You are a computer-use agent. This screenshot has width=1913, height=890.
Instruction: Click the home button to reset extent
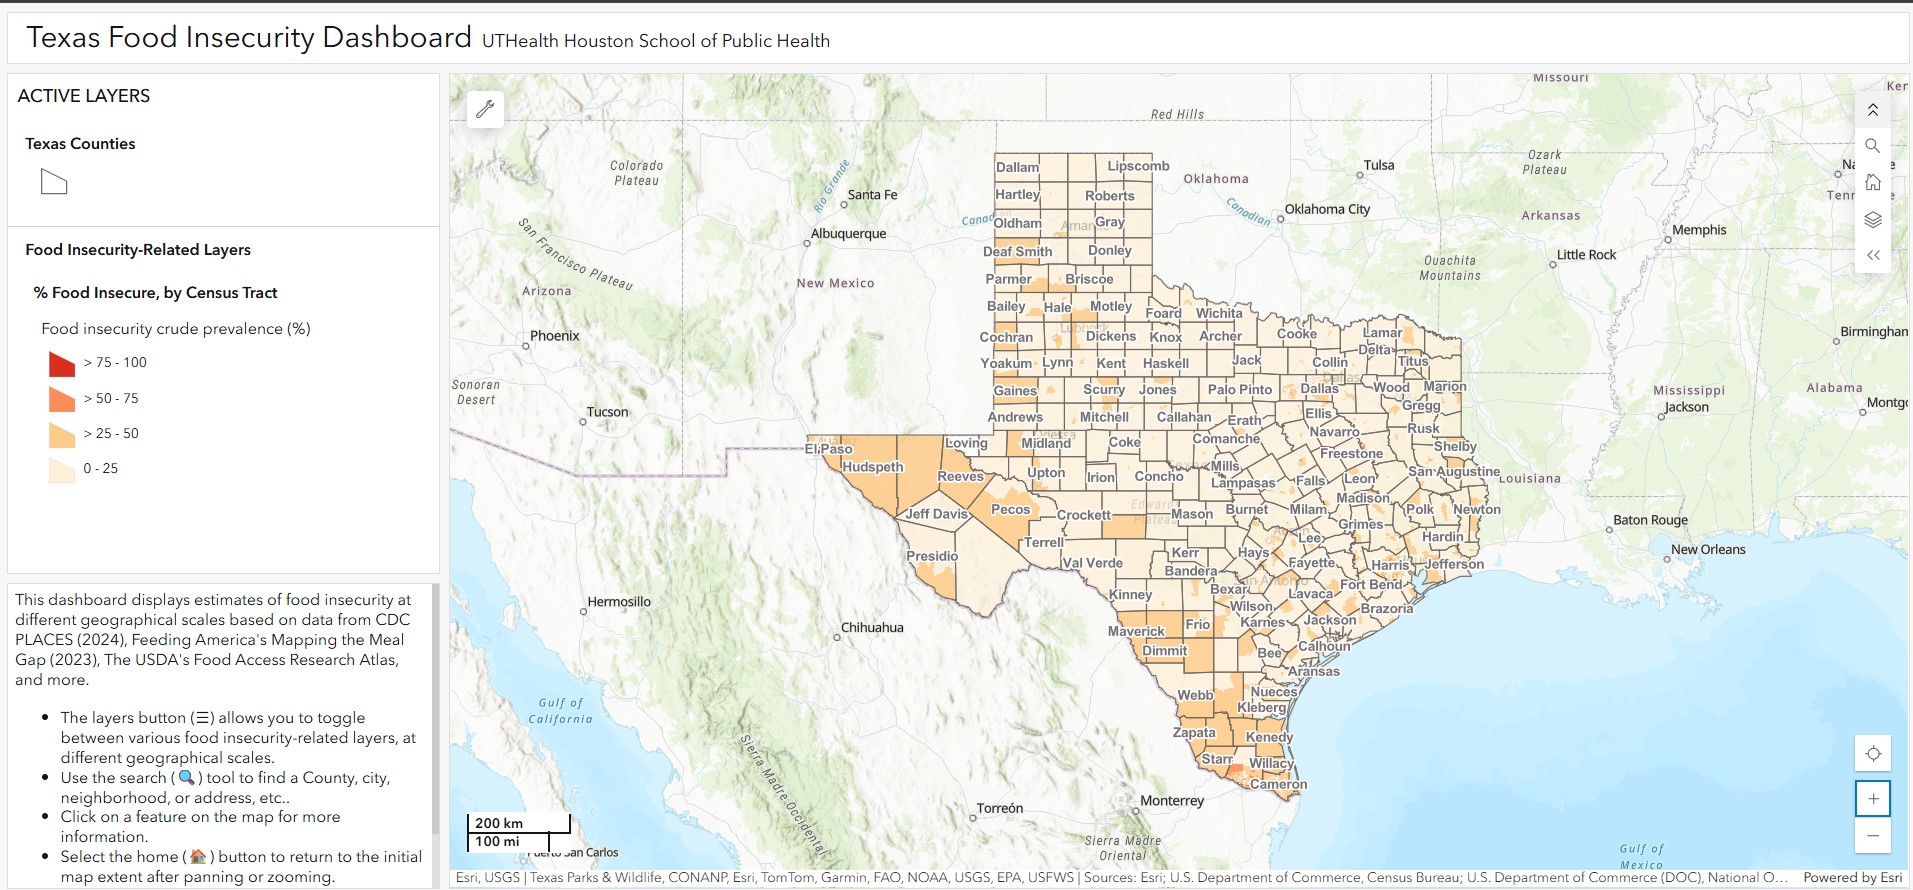pyautogui.click(x=1872, y=183)
